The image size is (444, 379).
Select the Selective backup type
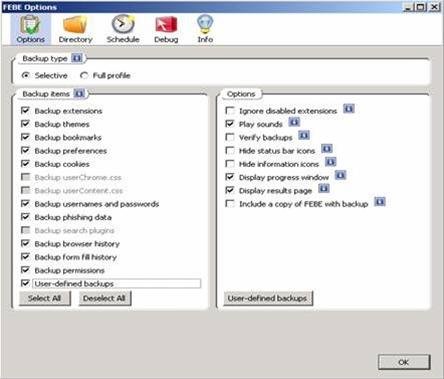pos(25,75)
